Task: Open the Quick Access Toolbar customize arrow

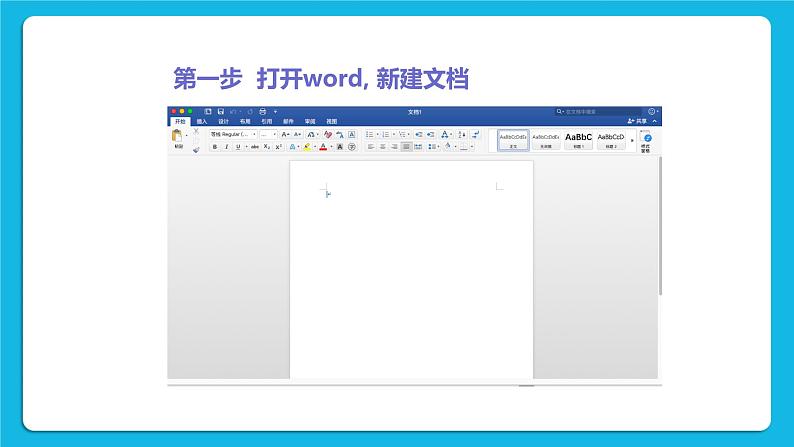Action: point(275,111)
